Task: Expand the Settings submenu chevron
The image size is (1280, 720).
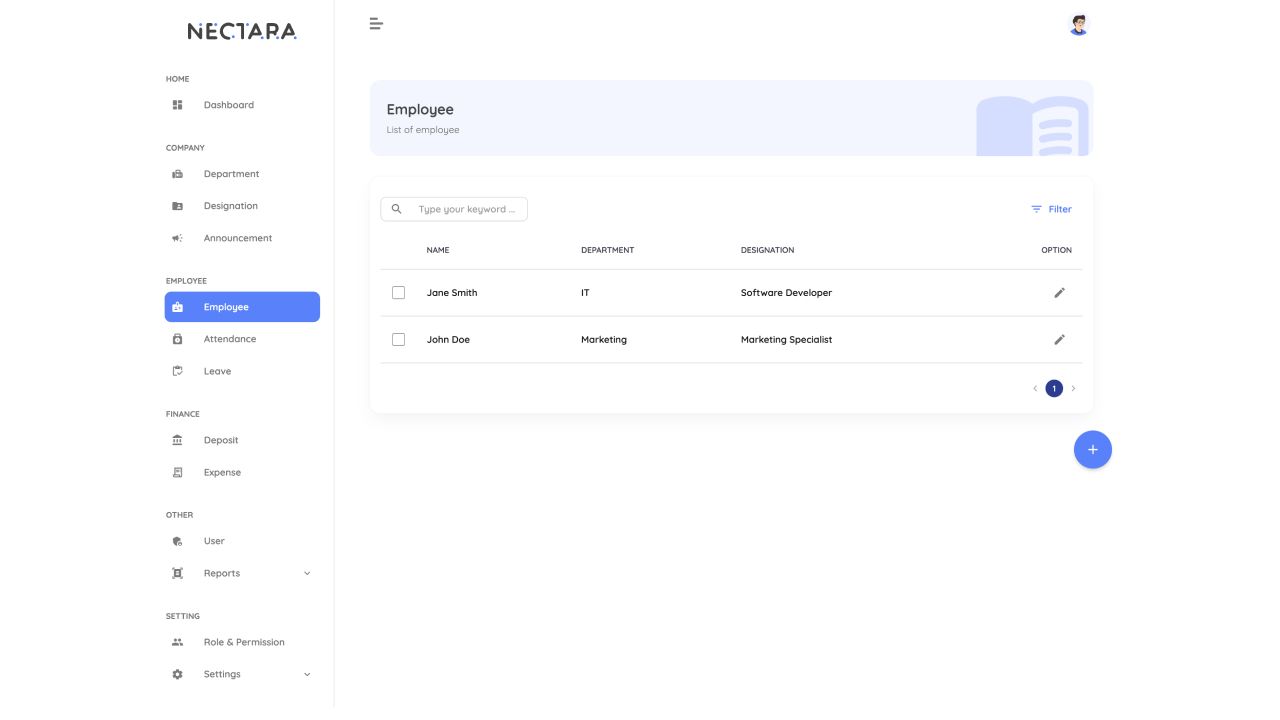Action: (307, 674)
